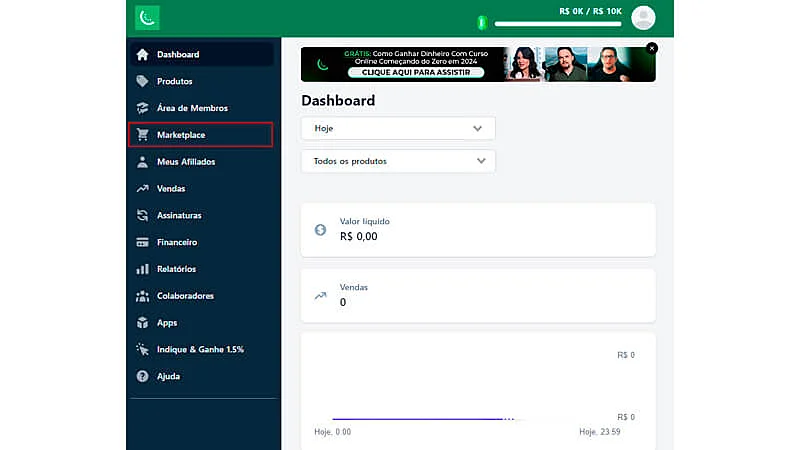Image resolution: width=800 pixels, height=450 pixels.
Task: Click the green moon logo icon
Action: (x=147, y=18)
